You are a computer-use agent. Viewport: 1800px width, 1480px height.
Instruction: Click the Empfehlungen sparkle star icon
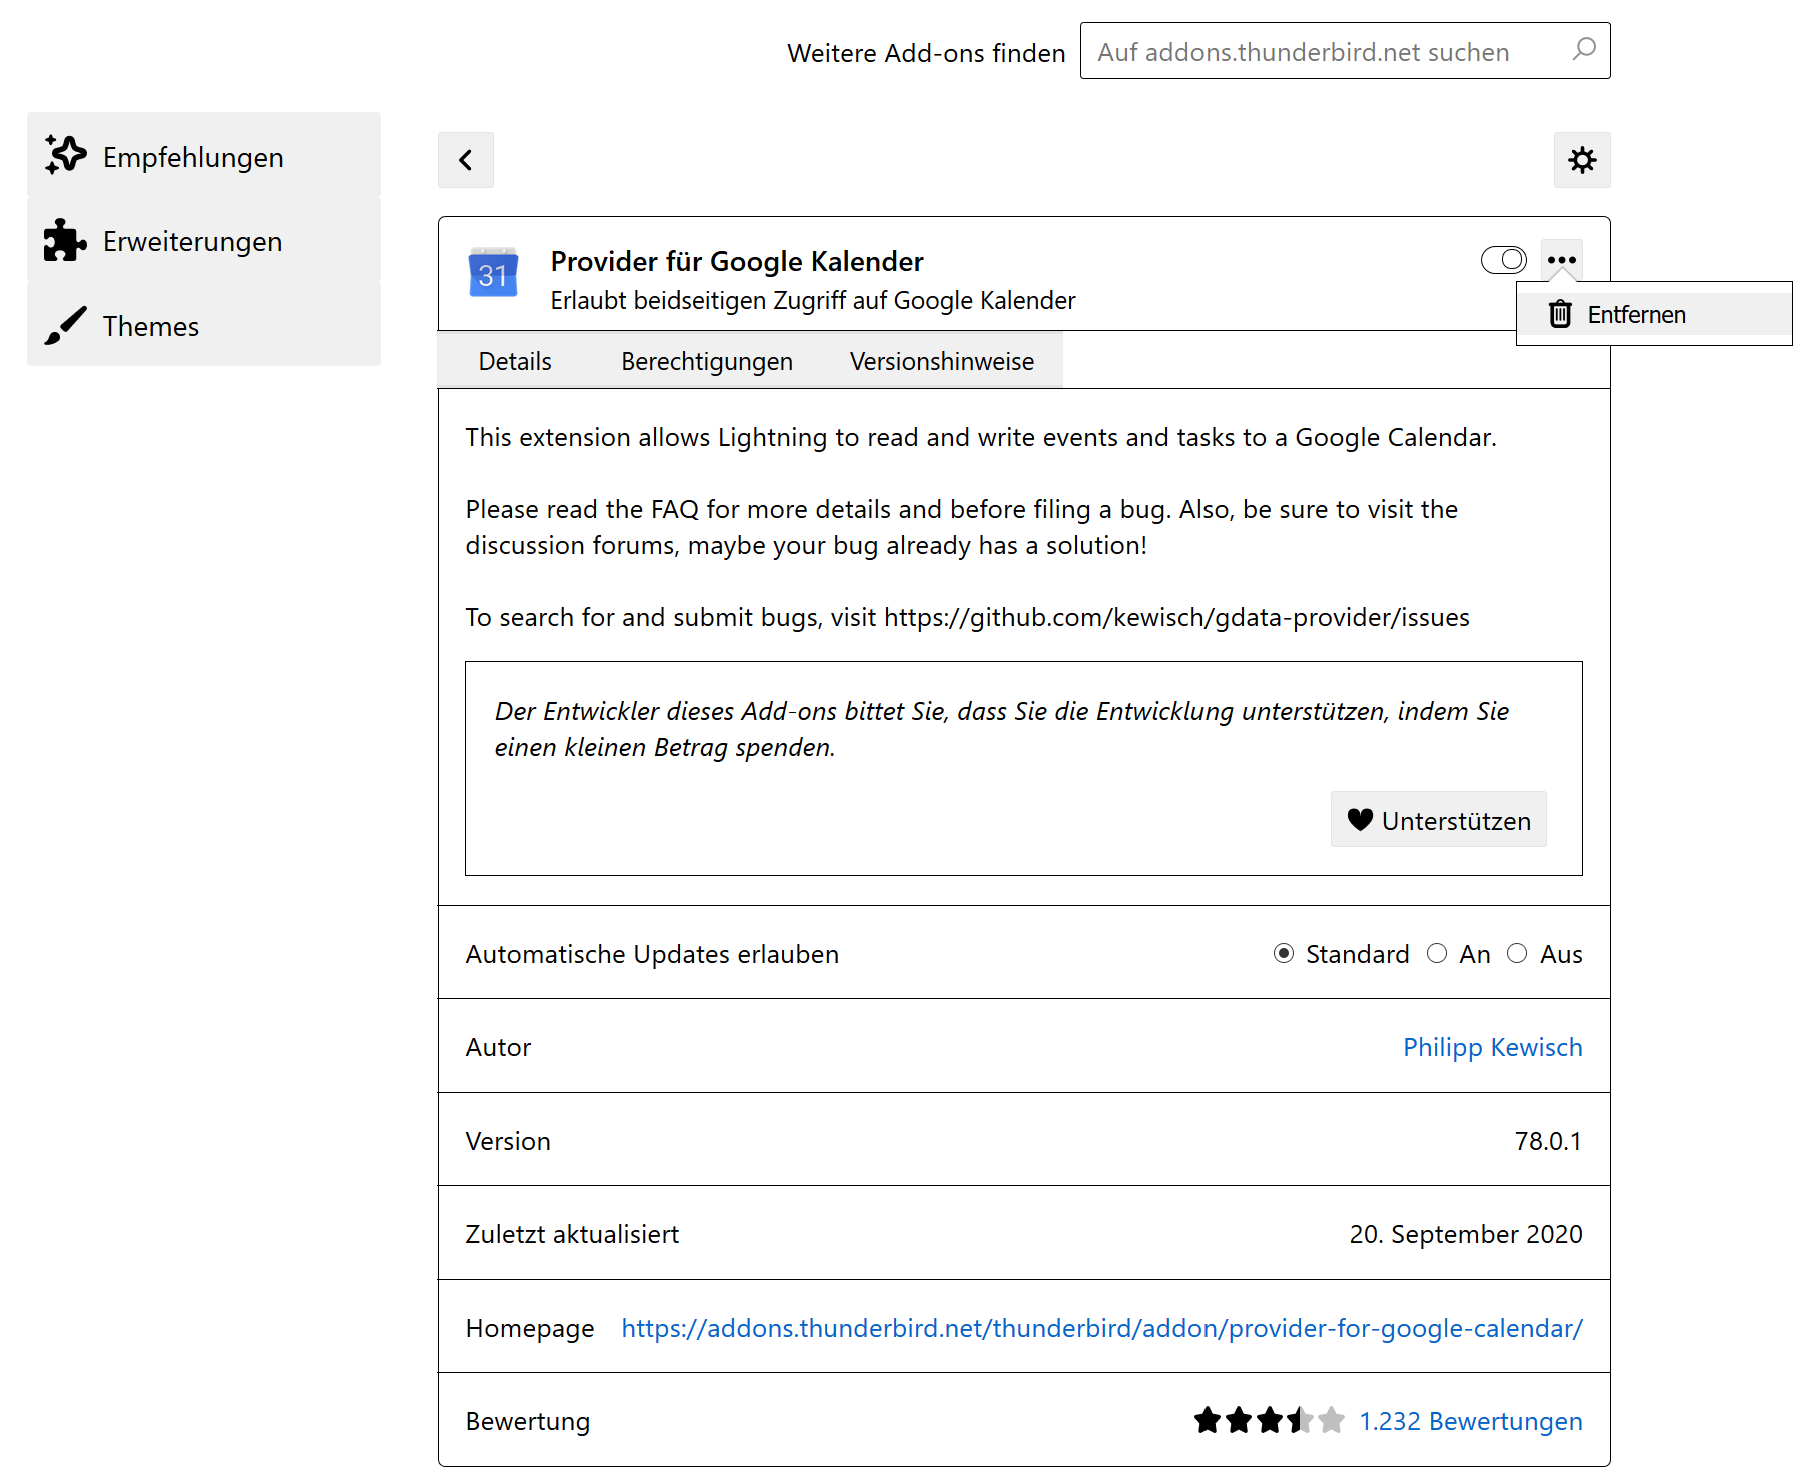coord(66,156)
